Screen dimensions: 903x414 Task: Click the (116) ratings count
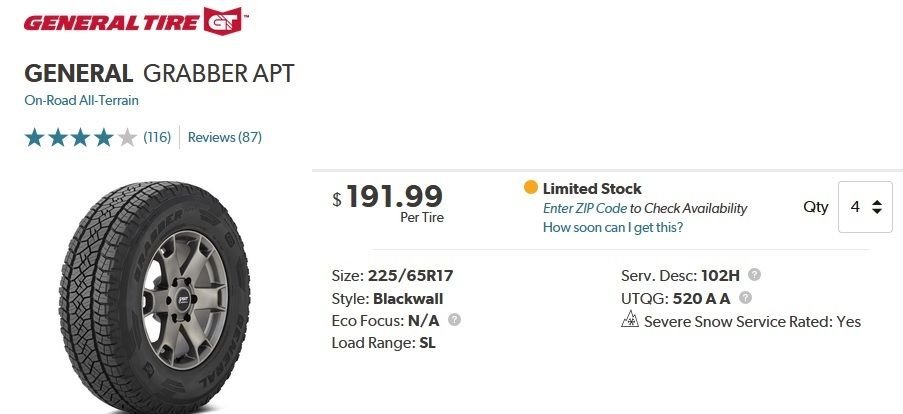pyautogui.click(x=157, y=137)
